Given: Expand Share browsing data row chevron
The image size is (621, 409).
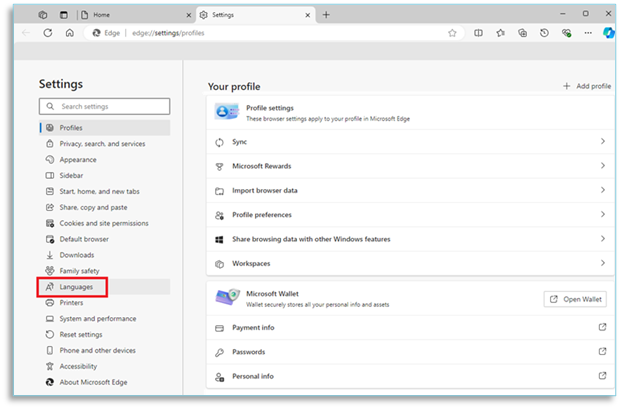Looking at the screenshot, I should (603, 238).
